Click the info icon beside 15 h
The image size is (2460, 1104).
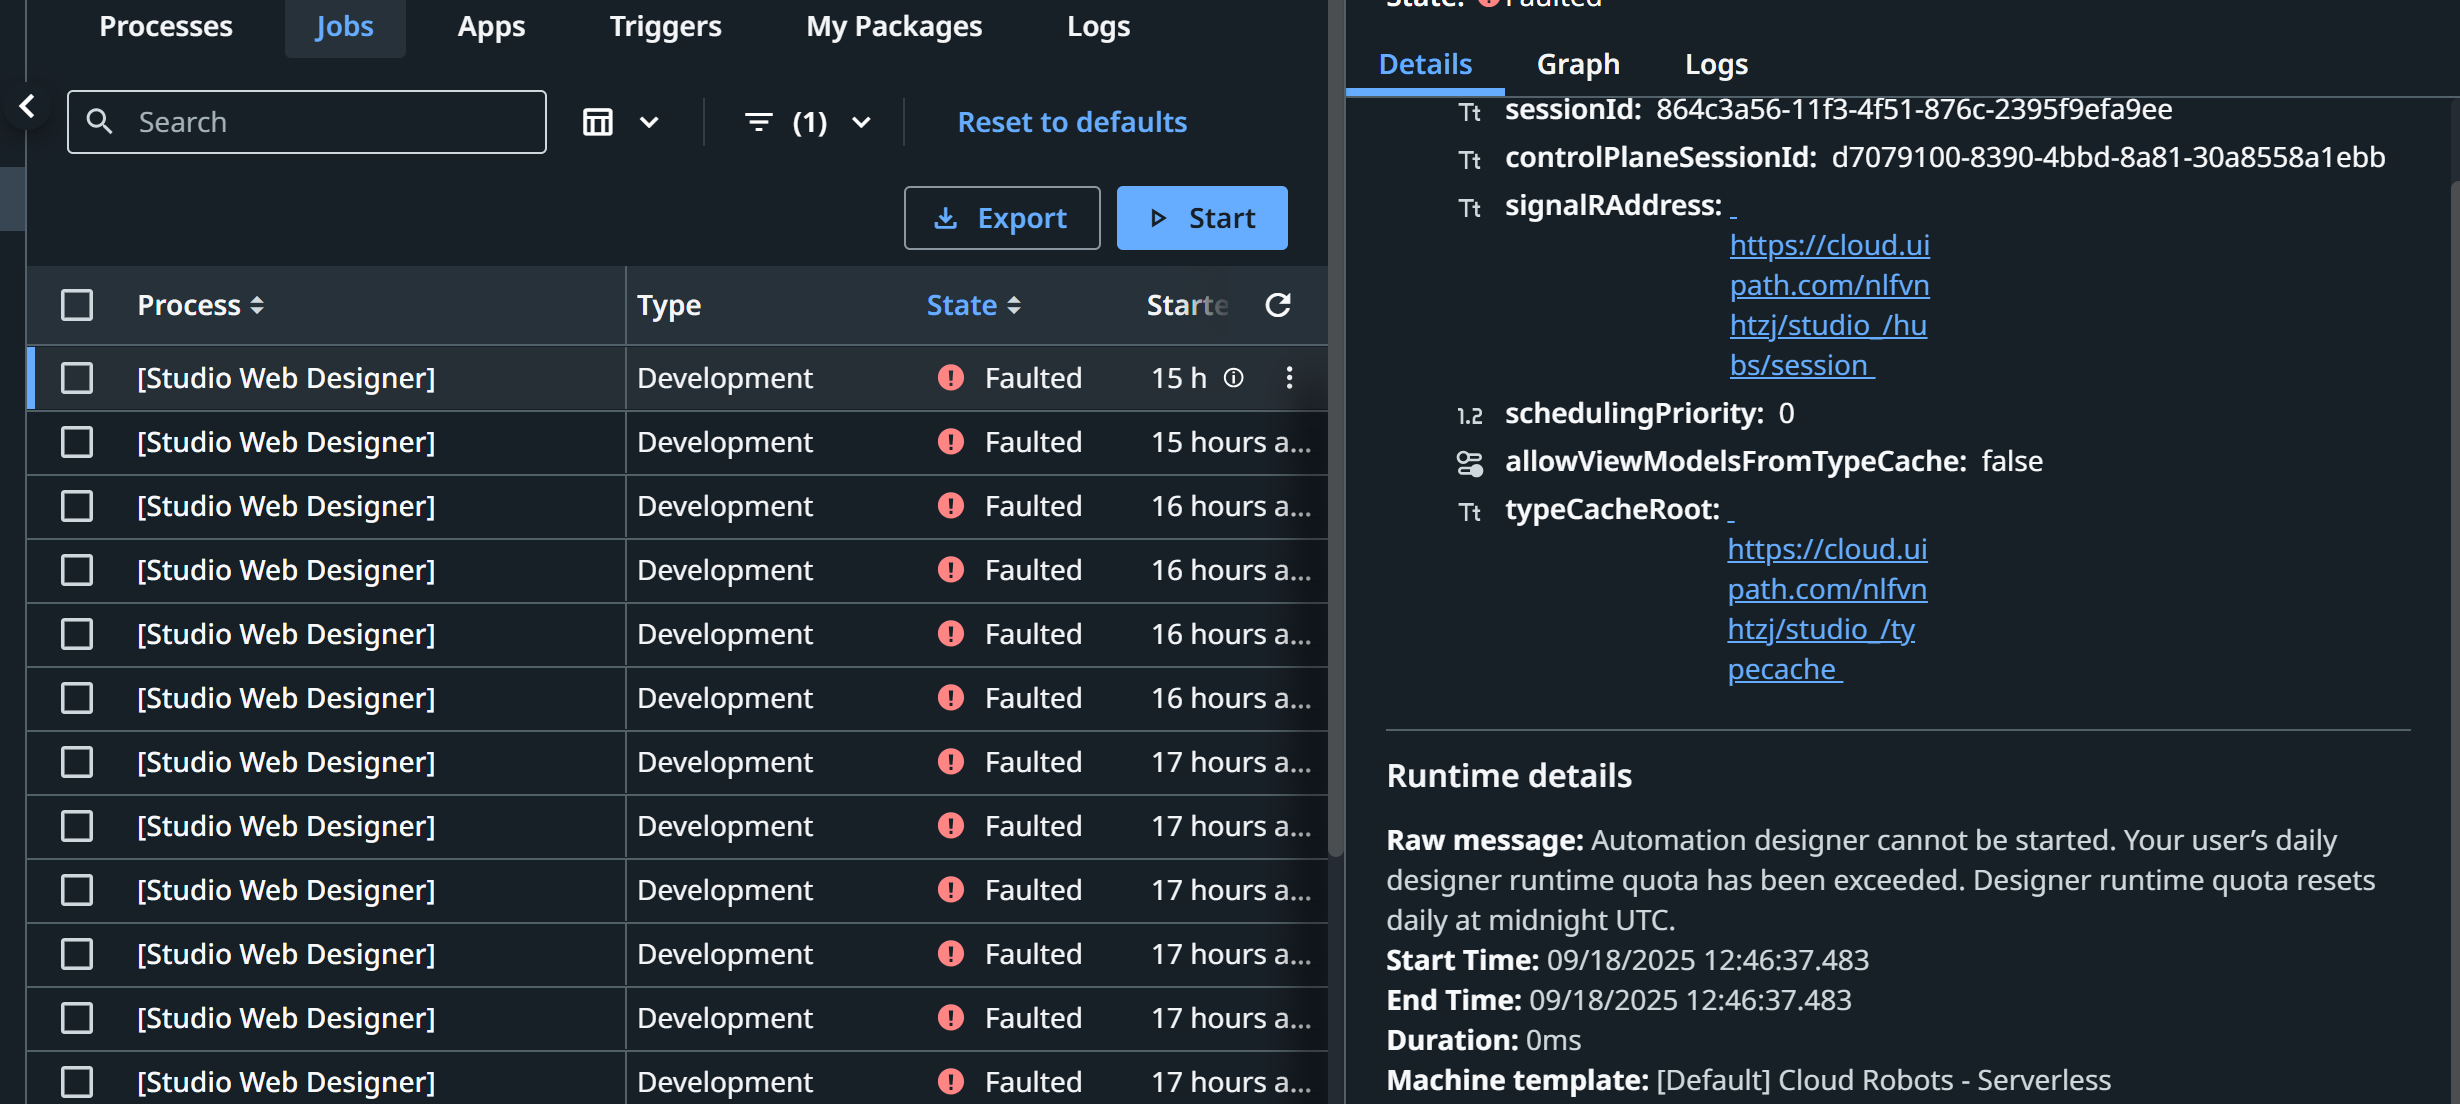[x=1234, y=378]
